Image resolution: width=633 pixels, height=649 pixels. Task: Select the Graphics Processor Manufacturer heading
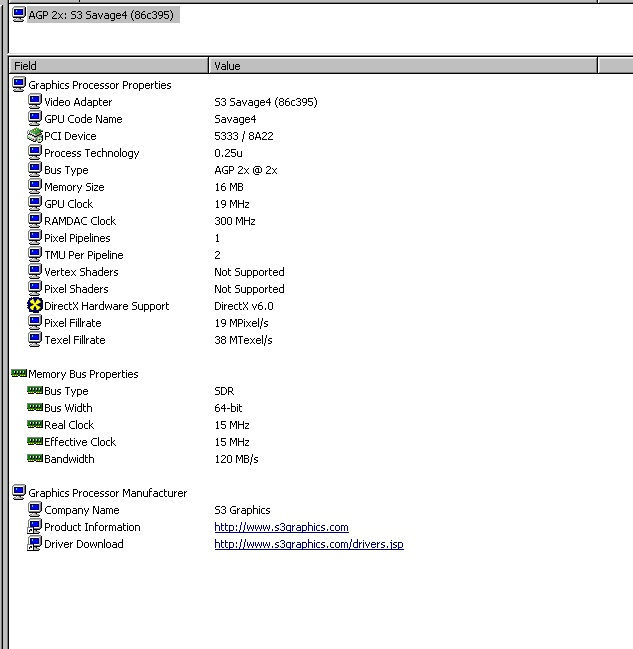point(108,493)
